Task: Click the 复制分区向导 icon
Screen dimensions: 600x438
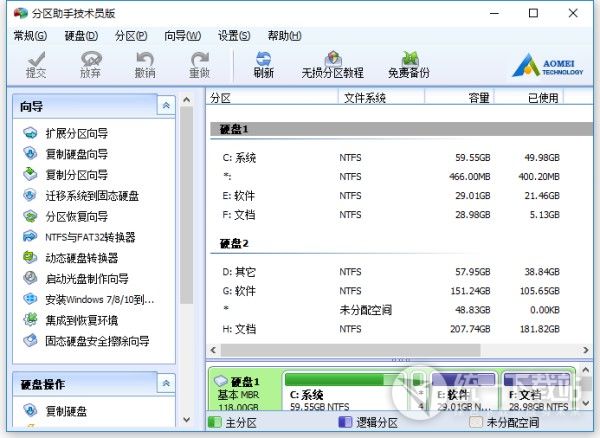Action: (30, 174)
